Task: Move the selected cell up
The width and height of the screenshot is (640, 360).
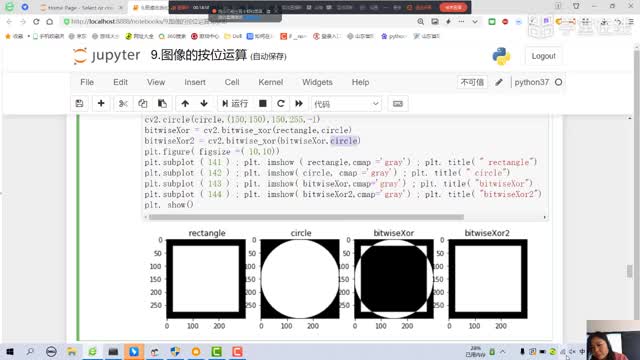Action: click(x=185, y=104)
